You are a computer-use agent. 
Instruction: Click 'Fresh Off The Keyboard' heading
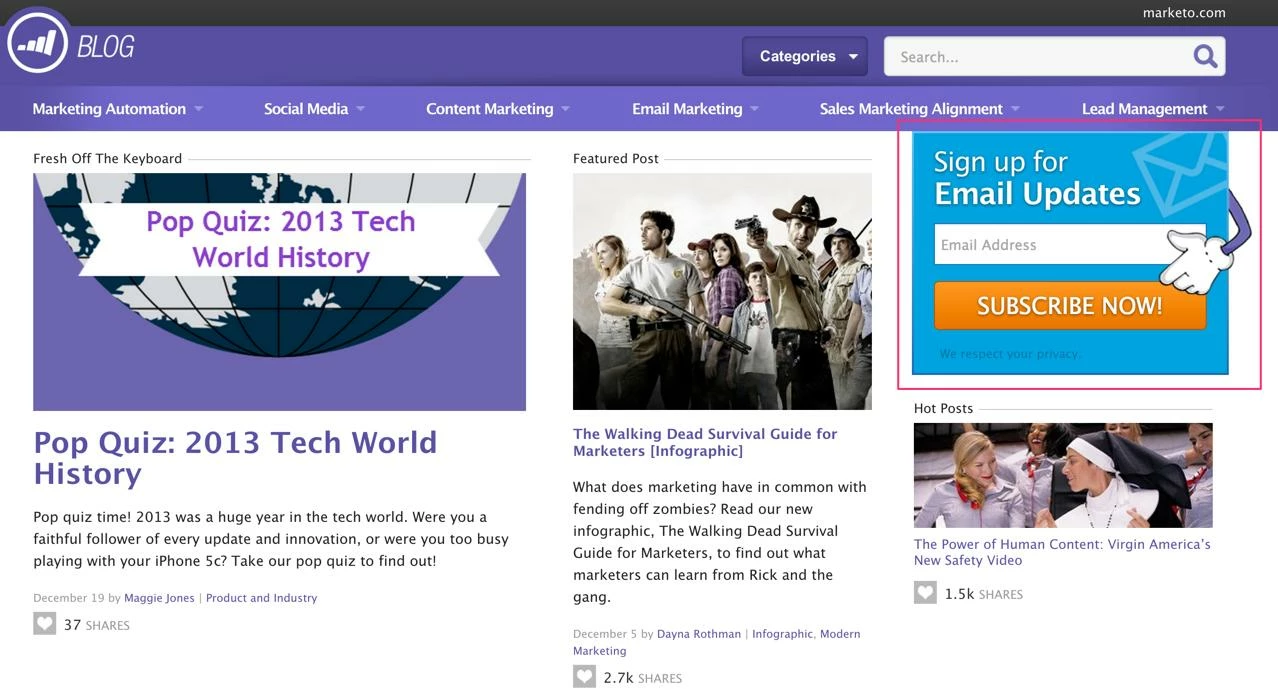click(107, 158)
